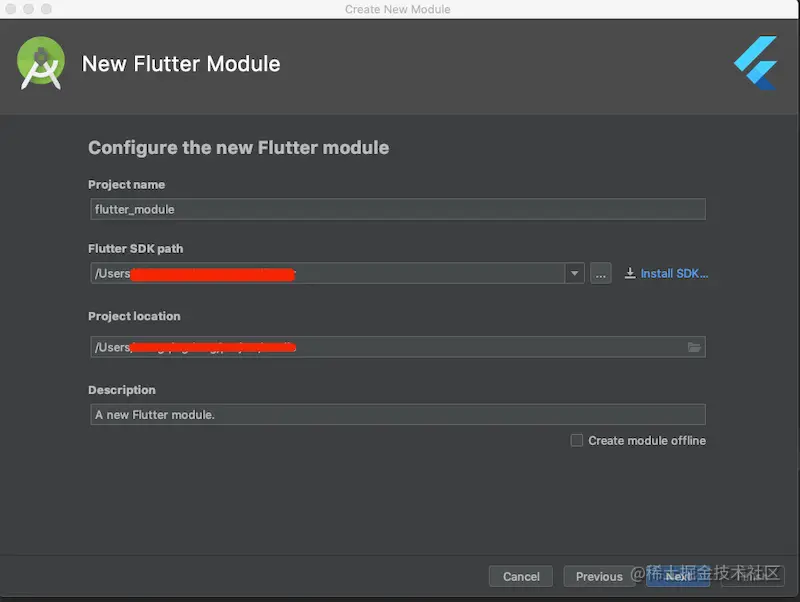Click the Flutter SDK path label
This screenshot has width=800, height=602.
pos(136,248)
